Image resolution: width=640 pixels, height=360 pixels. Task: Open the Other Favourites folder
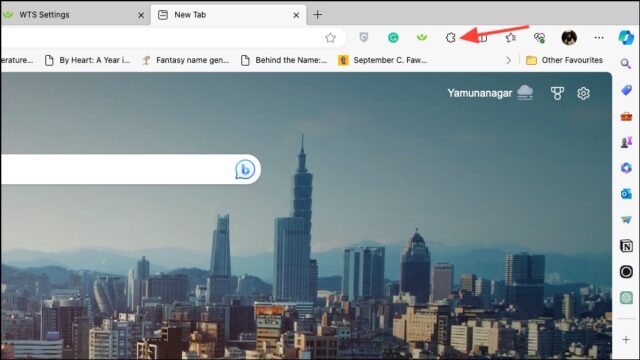[x=564, y=60]
